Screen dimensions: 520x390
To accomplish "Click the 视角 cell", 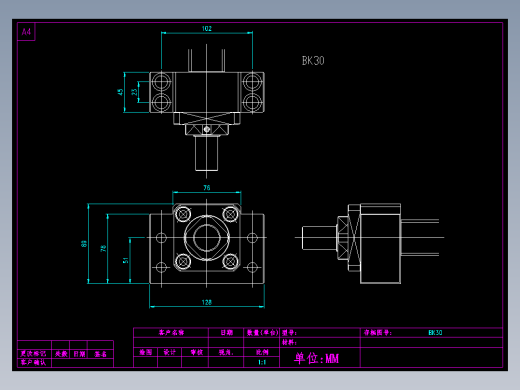I will (x=226, y=352).
